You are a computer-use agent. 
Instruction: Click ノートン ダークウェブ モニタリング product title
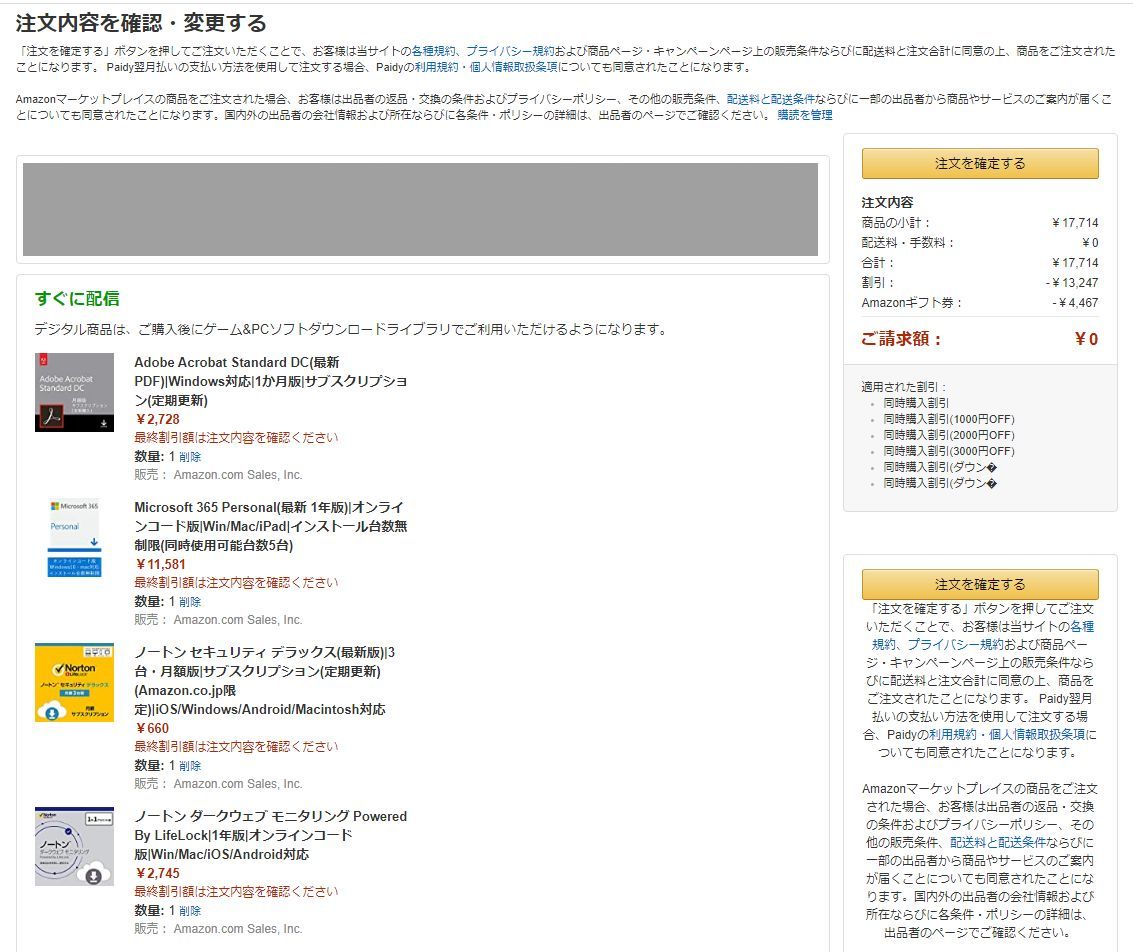tap(271, 835)
